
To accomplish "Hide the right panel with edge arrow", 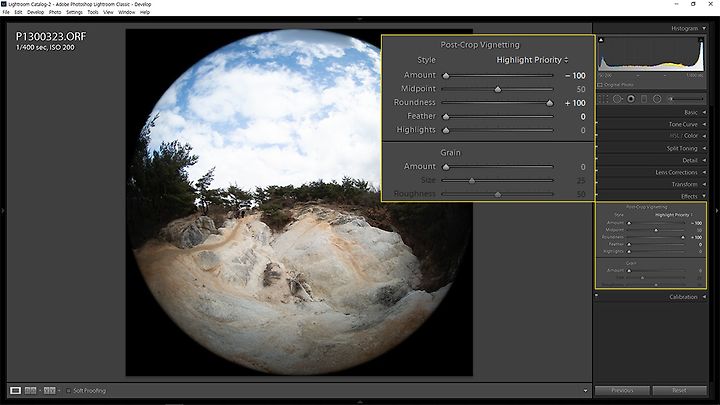I will (717, 211).
